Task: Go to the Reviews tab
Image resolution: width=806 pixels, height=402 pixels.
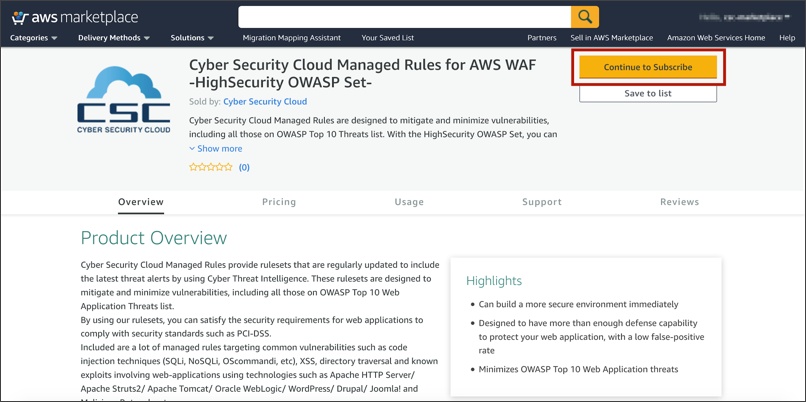Action: click(679, 202)
